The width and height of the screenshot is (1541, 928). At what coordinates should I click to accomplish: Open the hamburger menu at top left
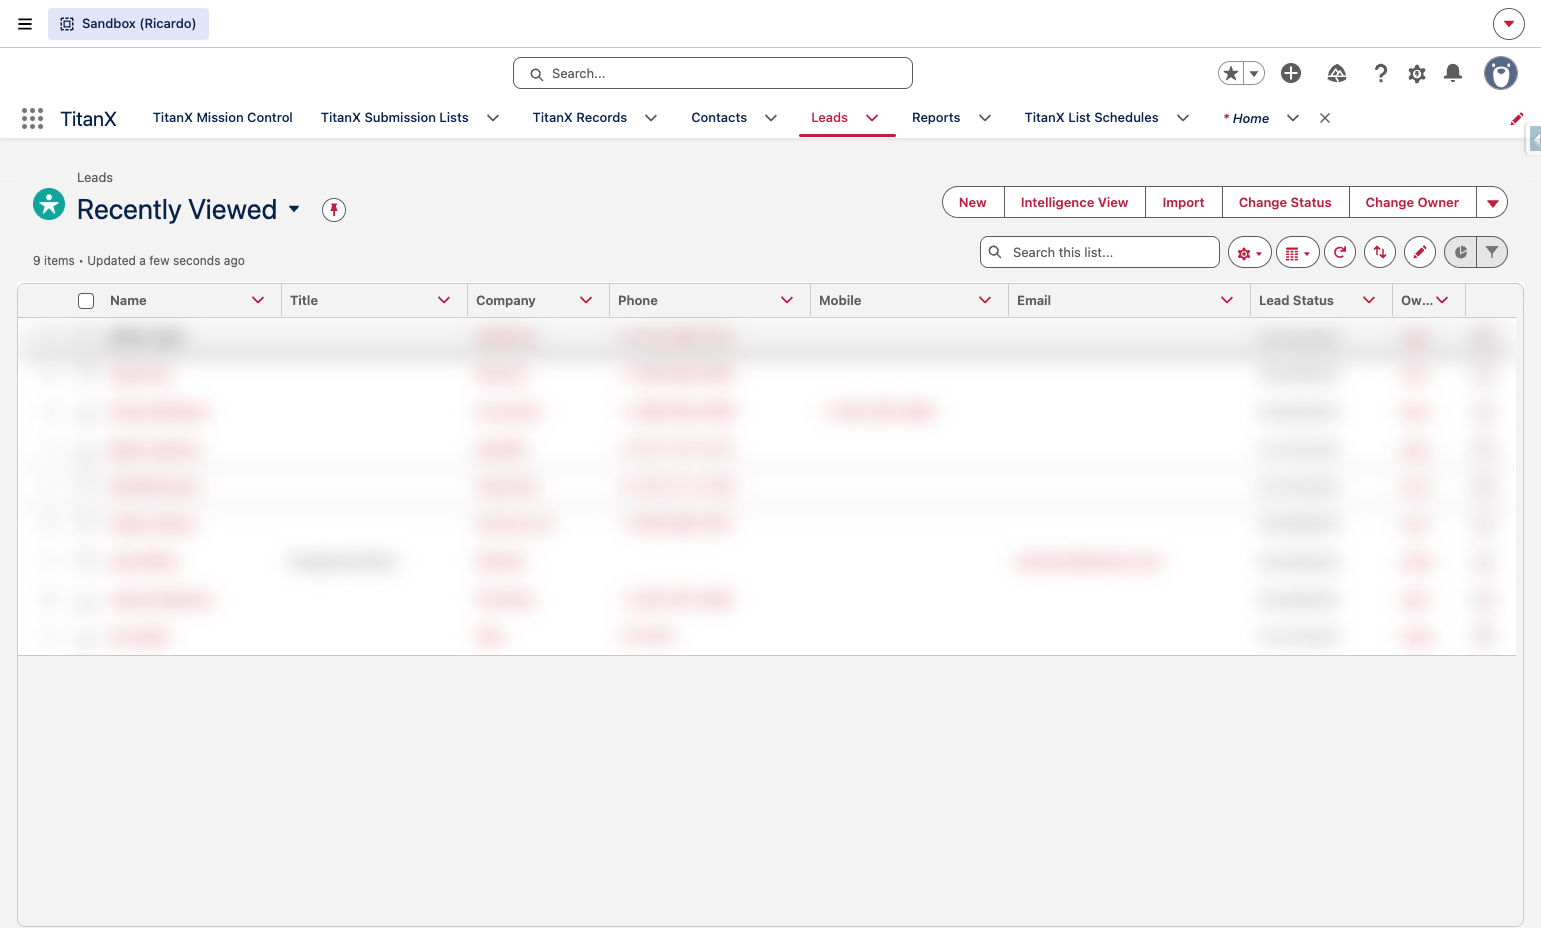(x=25, y=24)
